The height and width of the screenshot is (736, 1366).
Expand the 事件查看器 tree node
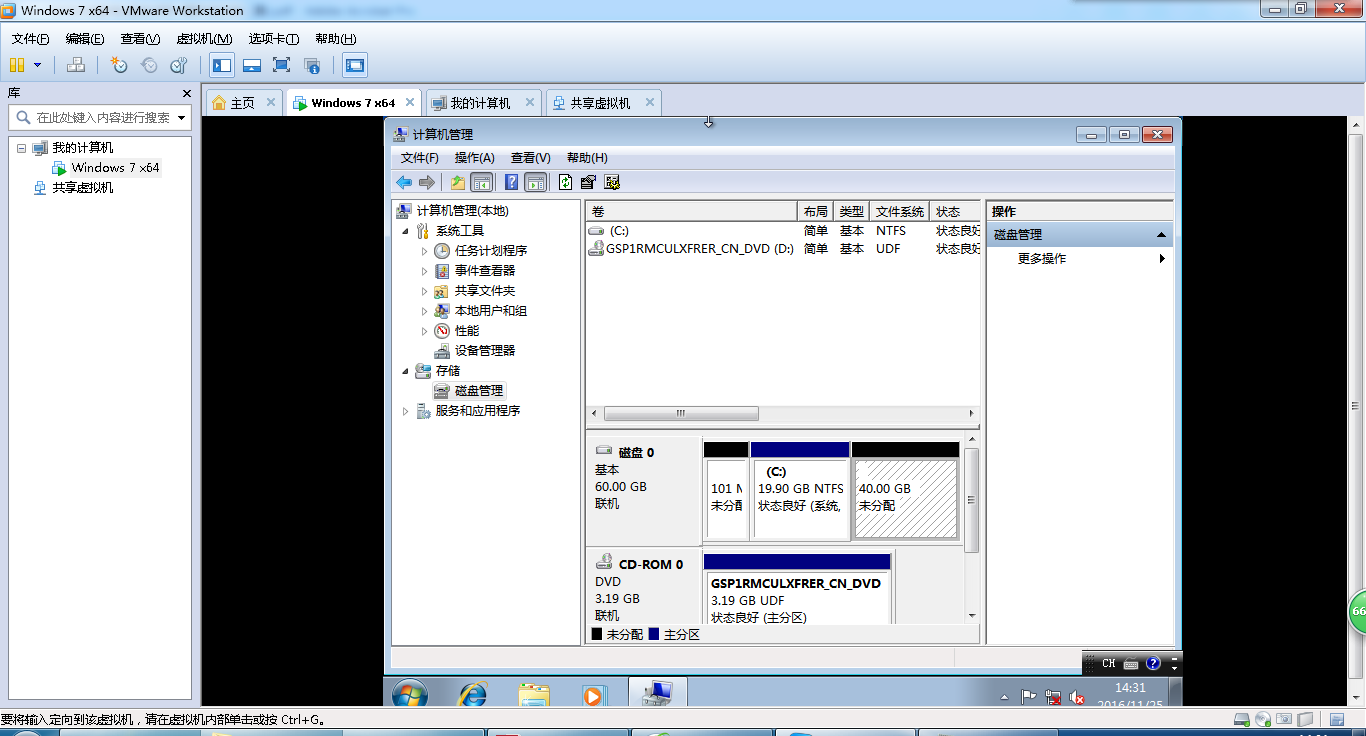coord(424,271)
